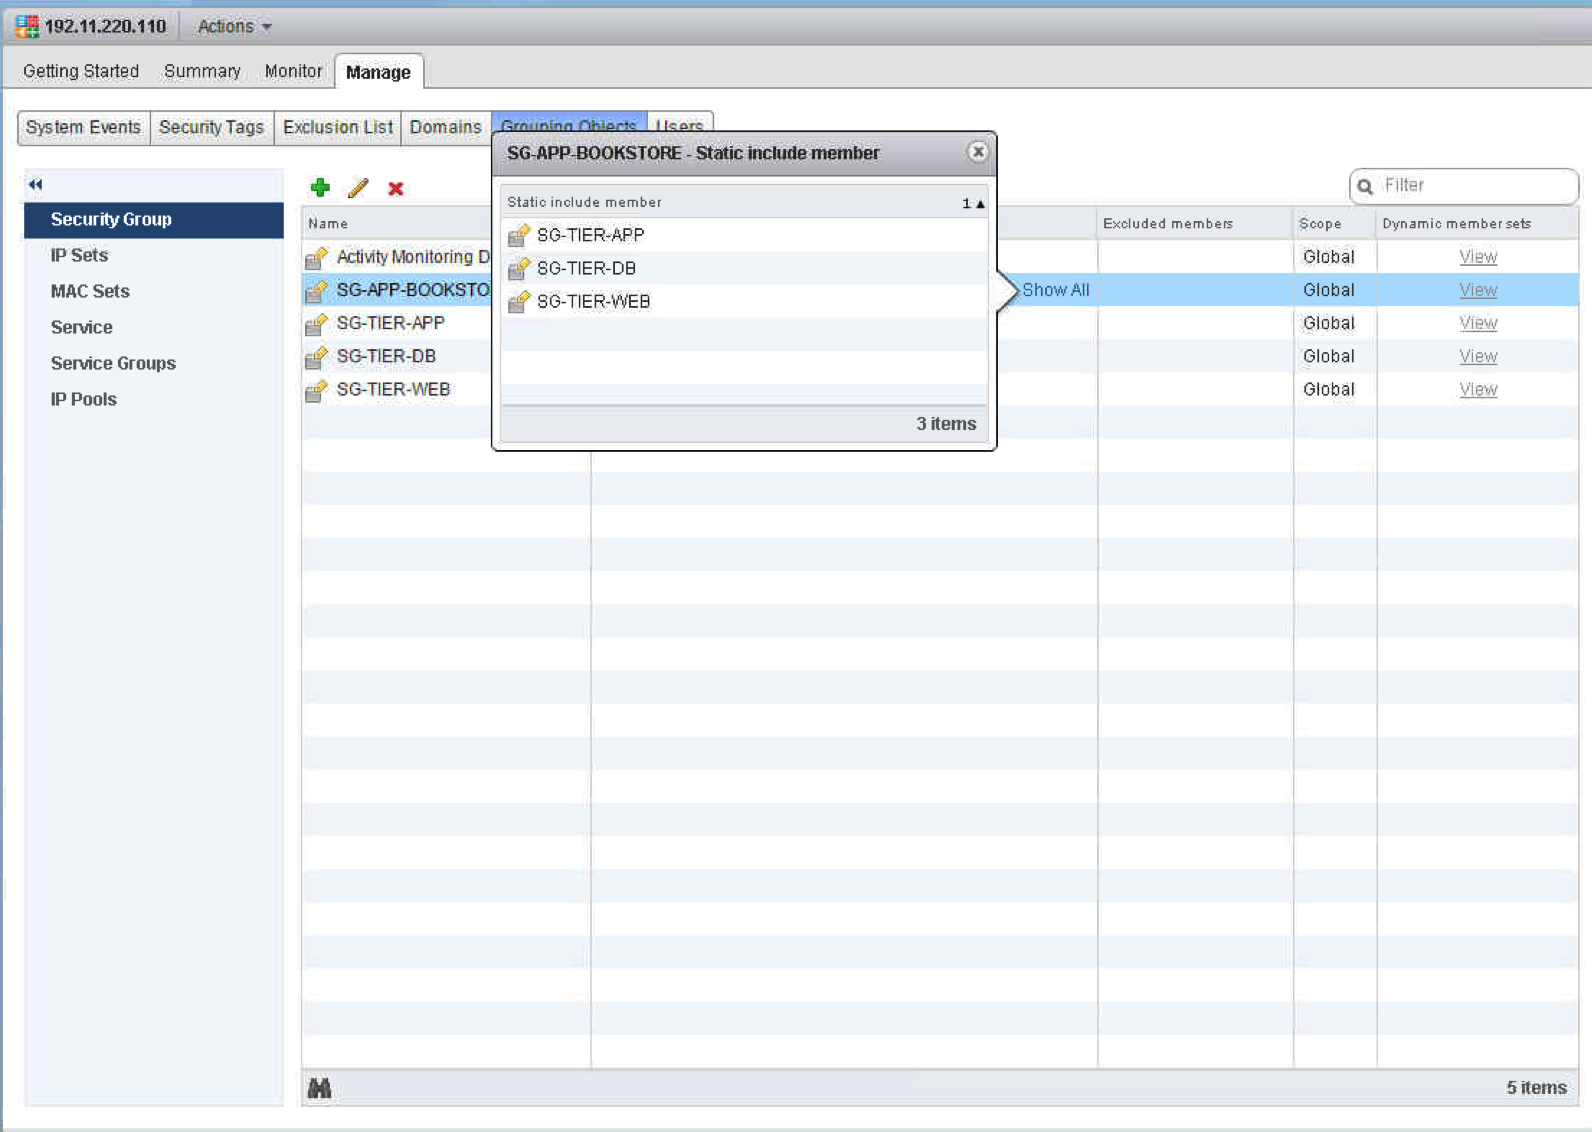The height and width of the screenshot is (1132, 1592).
Task: Click the SG-TIER-DB icon in popup list
Action: coord(518,269)
